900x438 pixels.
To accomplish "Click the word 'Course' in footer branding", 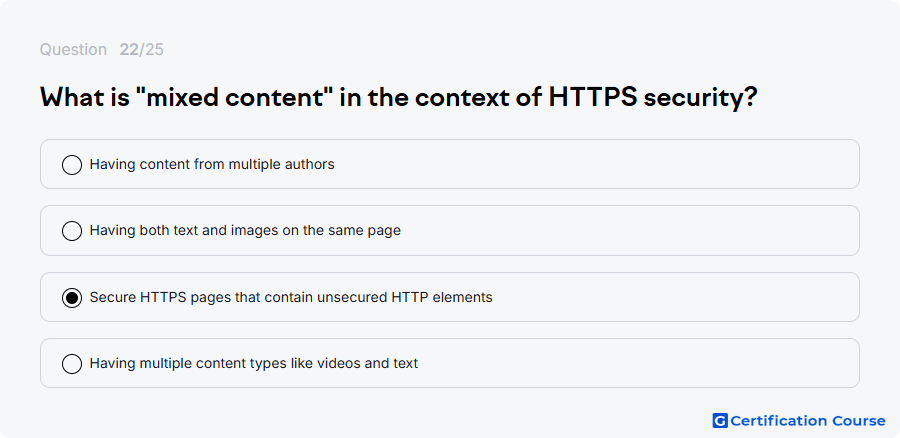I will click(859, 421).
